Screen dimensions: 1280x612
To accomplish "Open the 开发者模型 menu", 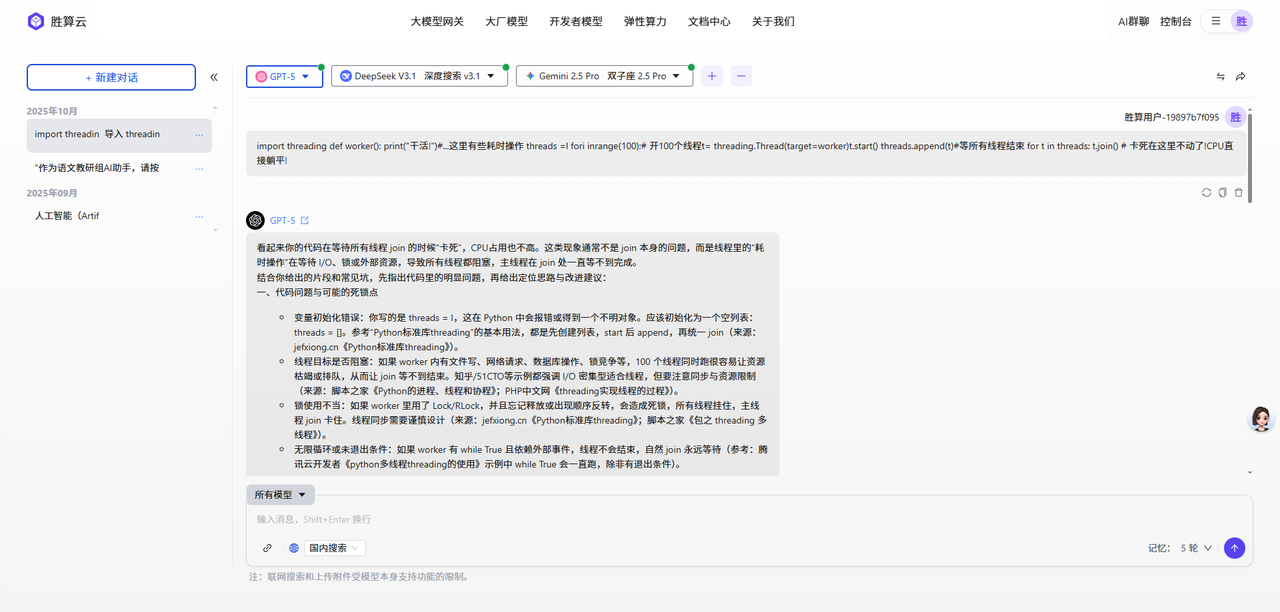I will tap(576, 21).
